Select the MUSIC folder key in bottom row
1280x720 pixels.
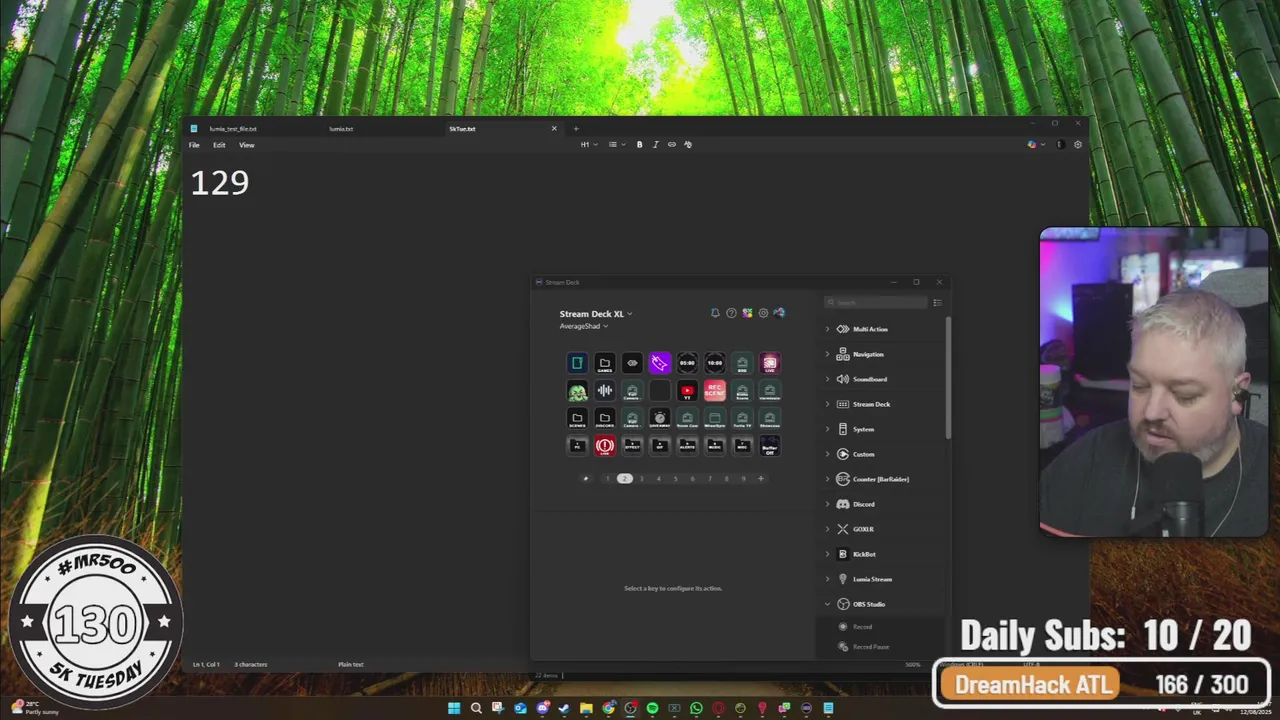point(714,446)
